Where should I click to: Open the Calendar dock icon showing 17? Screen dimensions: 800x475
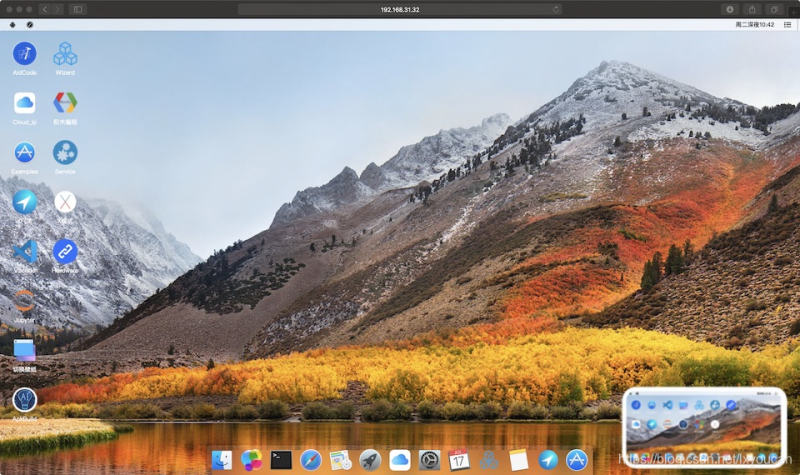point(459,460)
